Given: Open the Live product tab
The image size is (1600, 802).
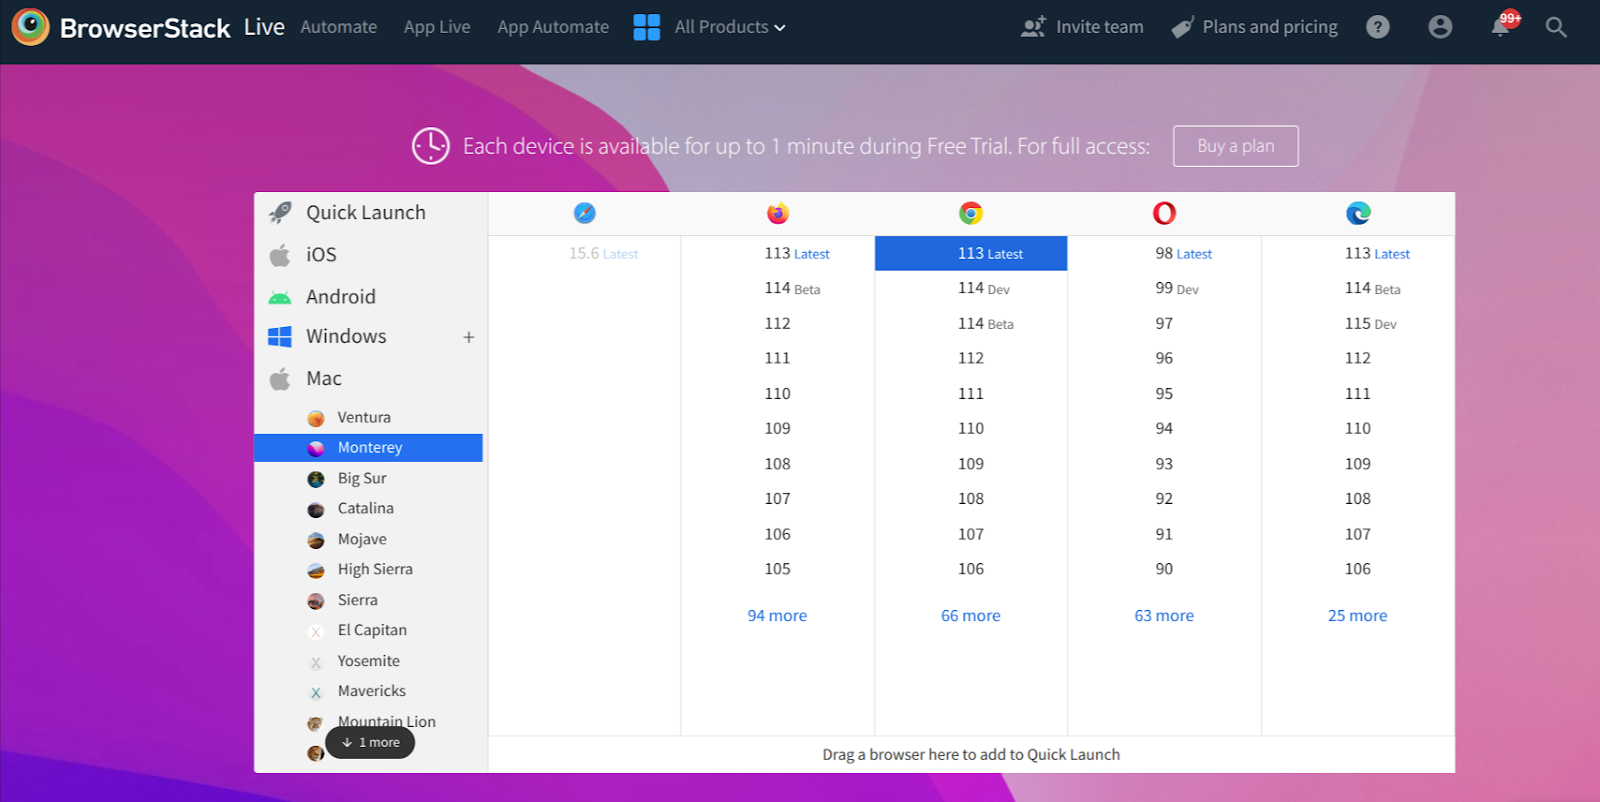Looking at the screenshot, I should coord(264,27).
